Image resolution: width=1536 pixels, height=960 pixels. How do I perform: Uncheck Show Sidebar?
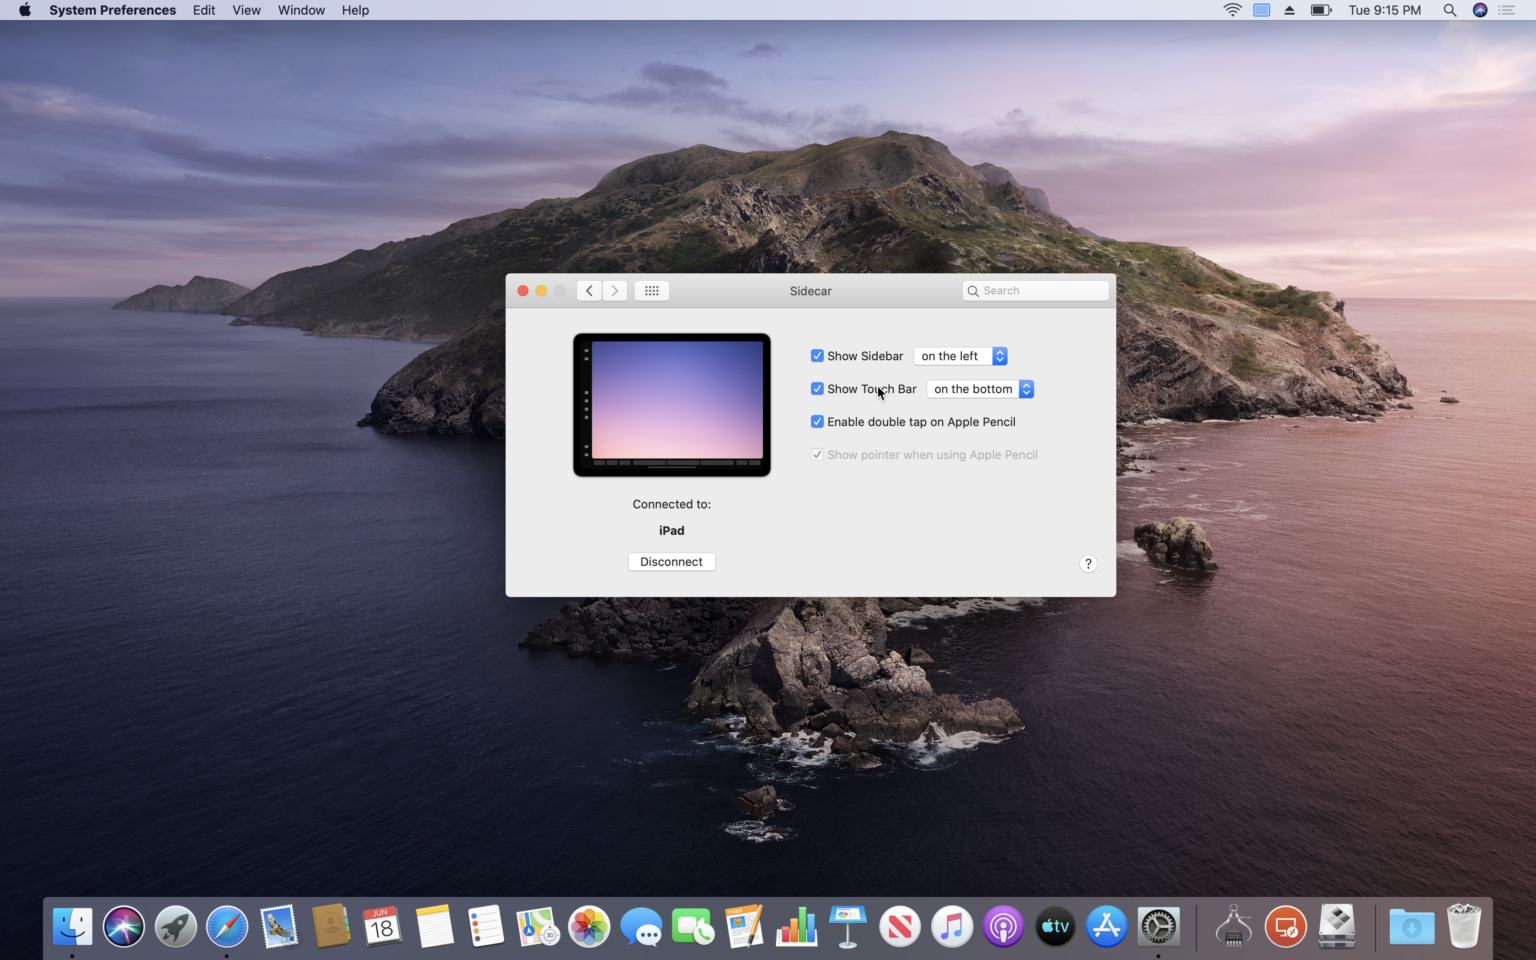pyautogui.click(x=817, y=355)
